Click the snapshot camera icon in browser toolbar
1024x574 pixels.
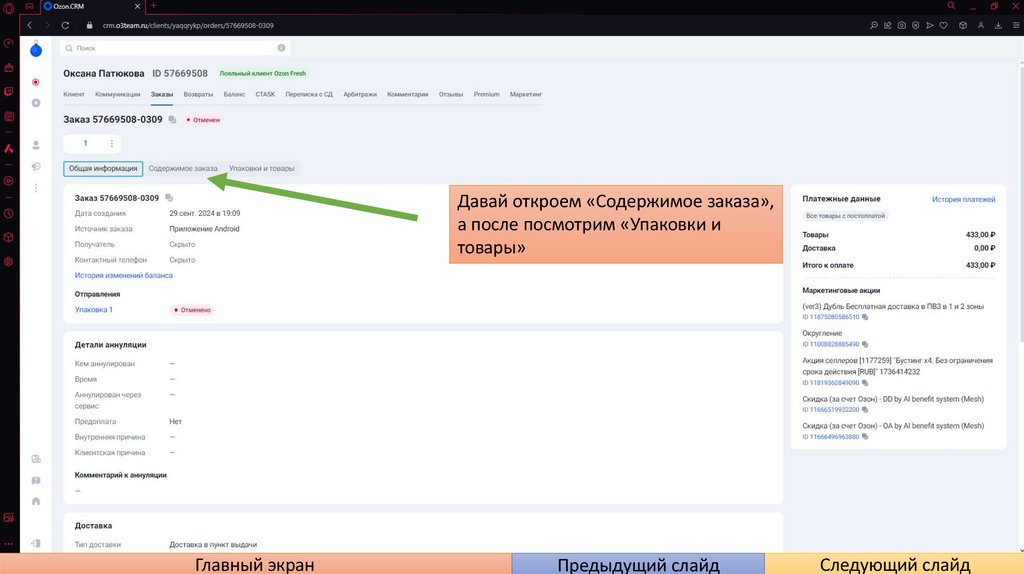[901, 25]
